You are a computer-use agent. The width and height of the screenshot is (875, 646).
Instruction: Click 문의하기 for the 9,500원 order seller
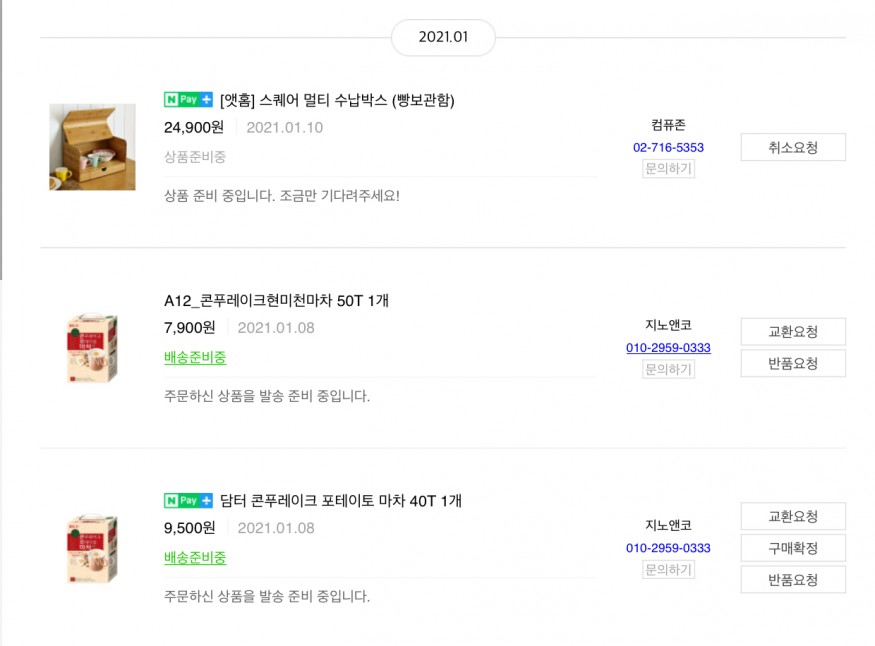pos(668,569)
